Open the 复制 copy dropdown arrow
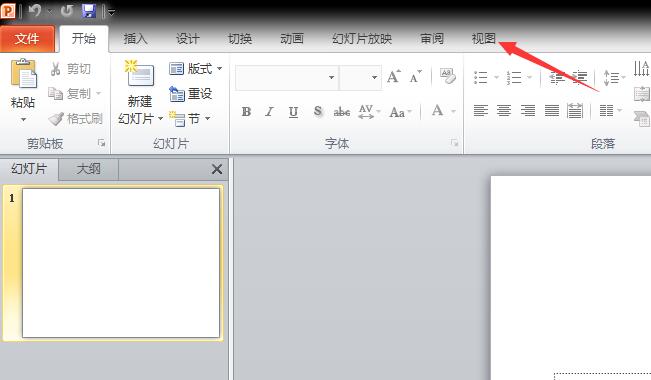Image resolution: width=651 pixels, height=380 pixels. tap(98, 93)
